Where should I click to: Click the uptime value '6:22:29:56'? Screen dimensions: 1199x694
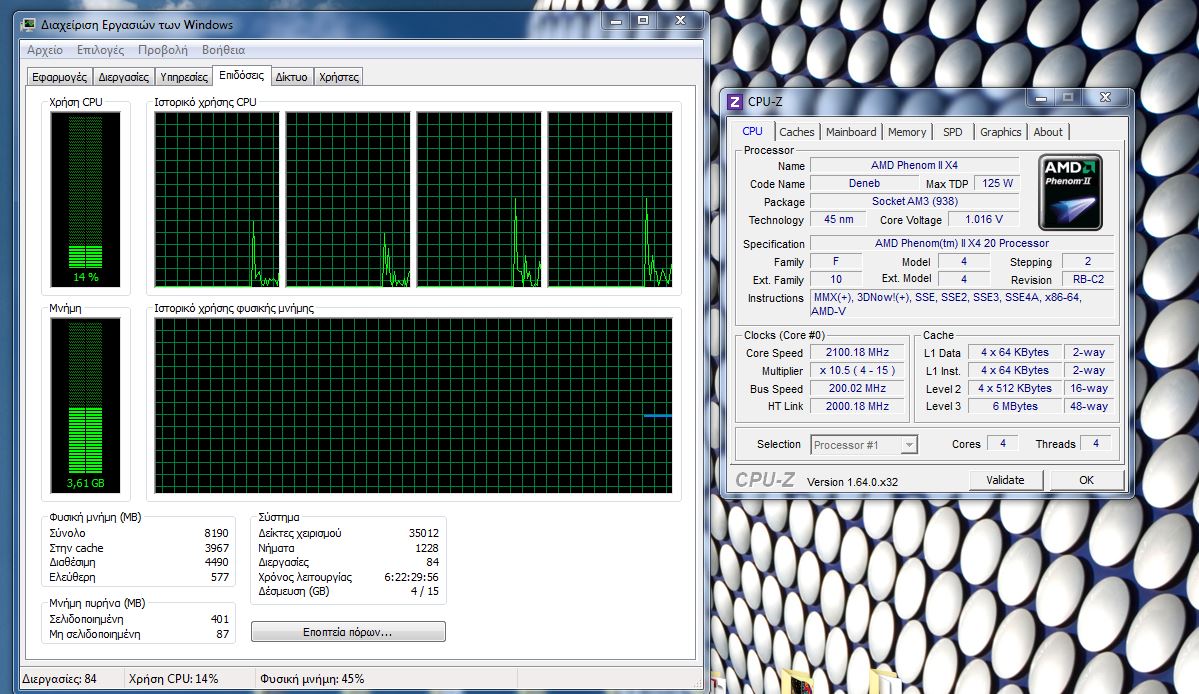click(411, 577)
